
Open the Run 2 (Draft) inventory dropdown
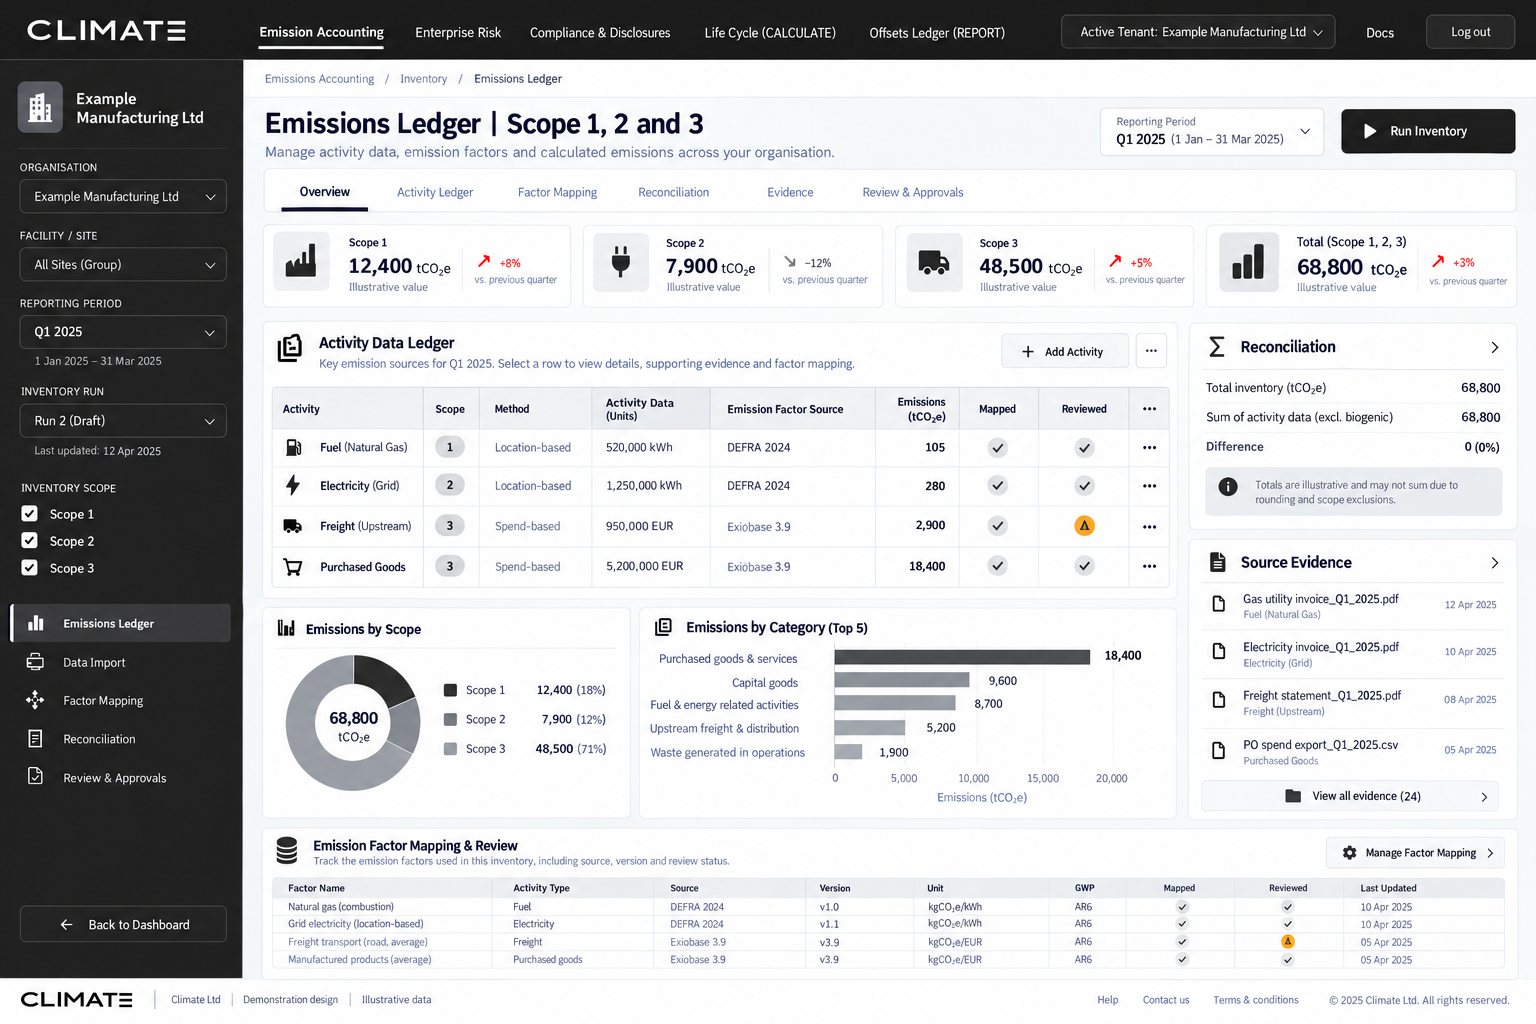[123, 421]
